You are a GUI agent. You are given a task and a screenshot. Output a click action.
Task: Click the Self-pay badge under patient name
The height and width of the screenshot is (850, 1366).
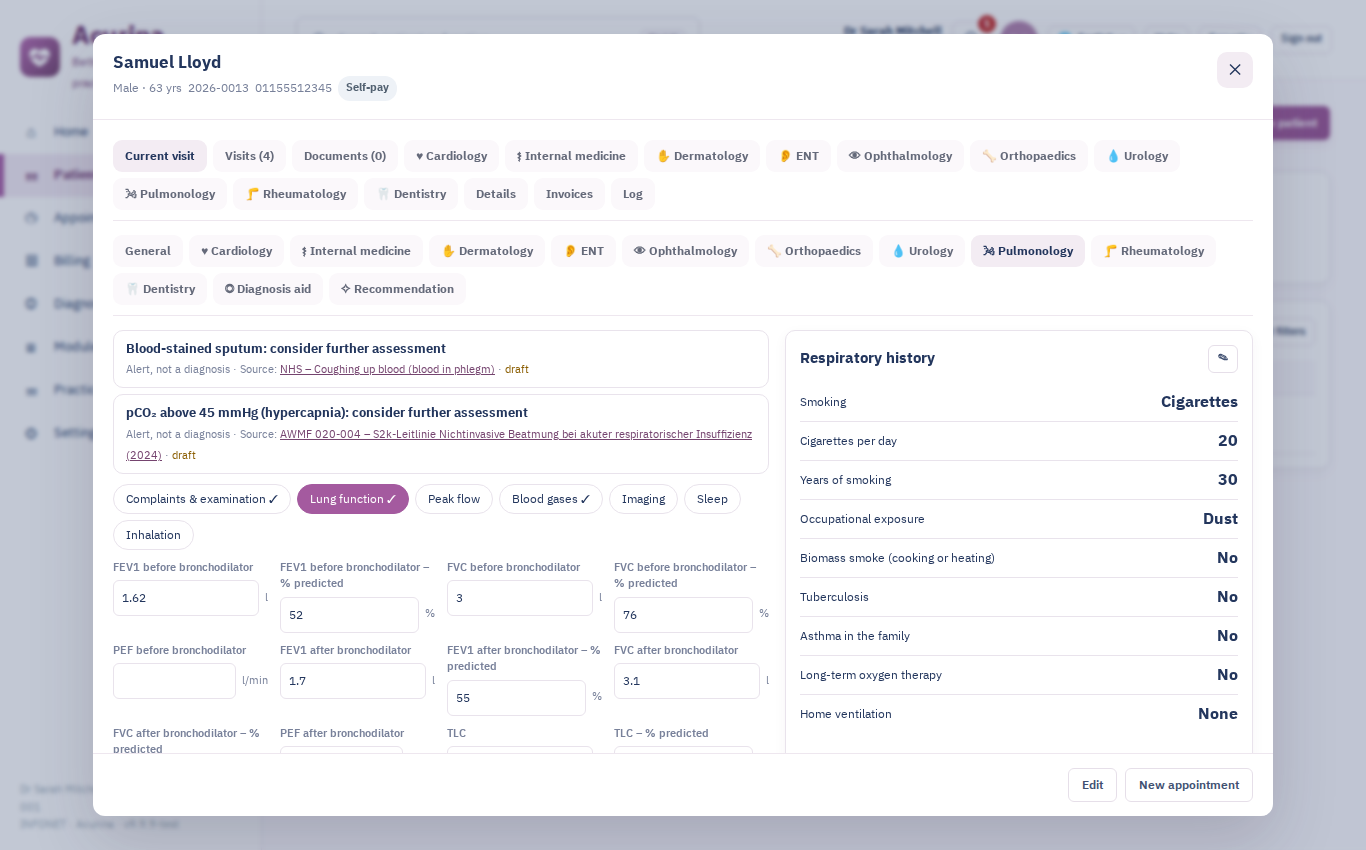[367, 88]
